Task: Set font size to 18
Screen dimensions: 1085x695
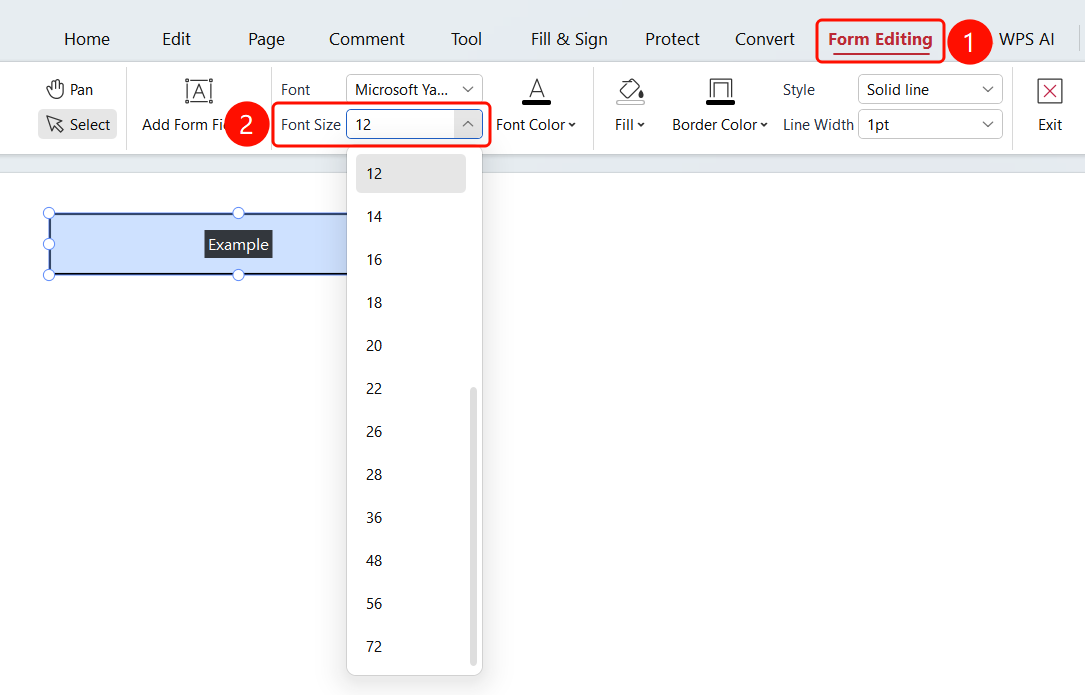Action: [x=411, y=303]
